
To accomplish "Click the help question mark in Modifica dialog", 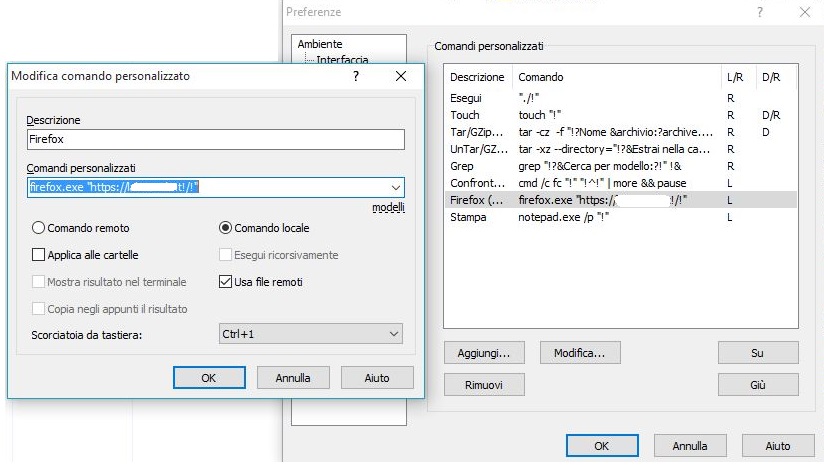I will pyautogui.click(x=356, y=76).
